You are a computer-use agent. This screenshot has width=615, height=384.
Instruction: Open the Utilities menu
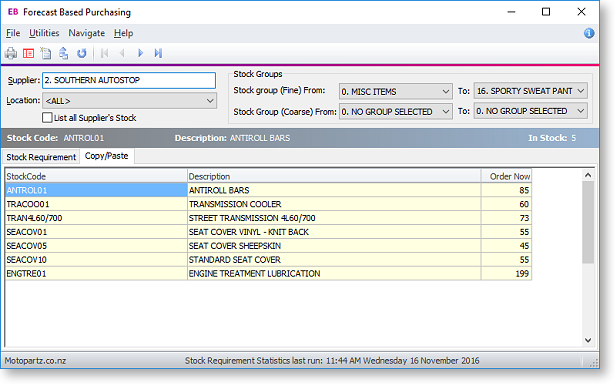pyautogui.click(x=44, y=33)
